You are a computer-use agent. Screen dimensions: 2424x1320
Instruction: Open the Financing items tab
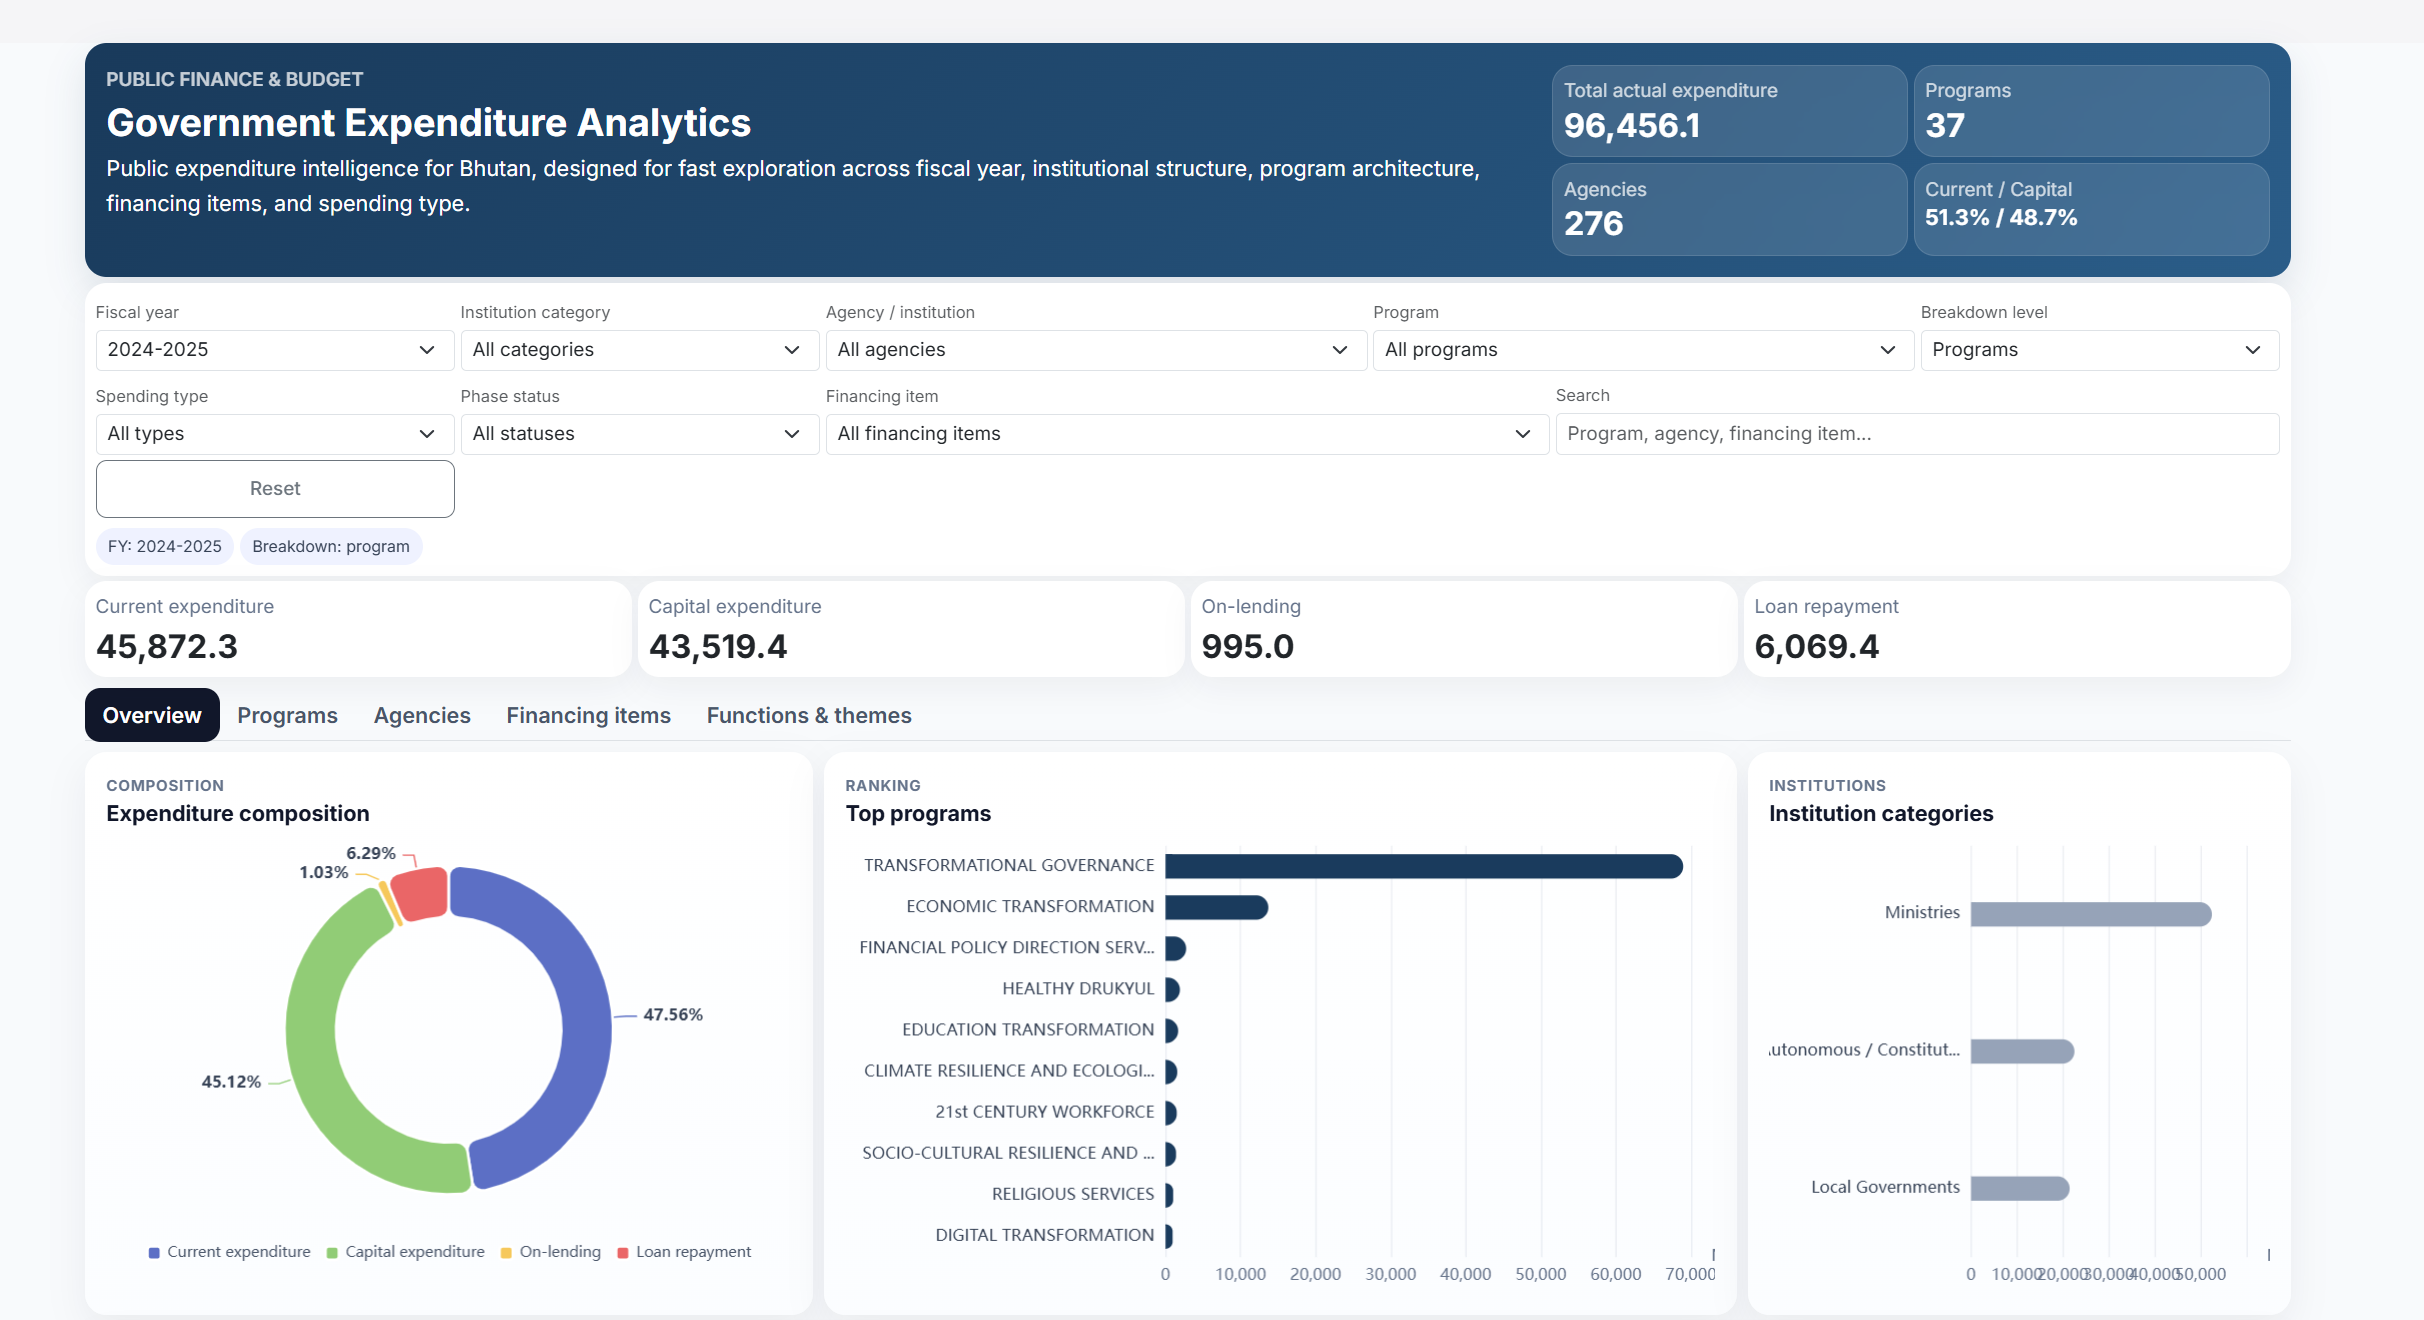588,716
